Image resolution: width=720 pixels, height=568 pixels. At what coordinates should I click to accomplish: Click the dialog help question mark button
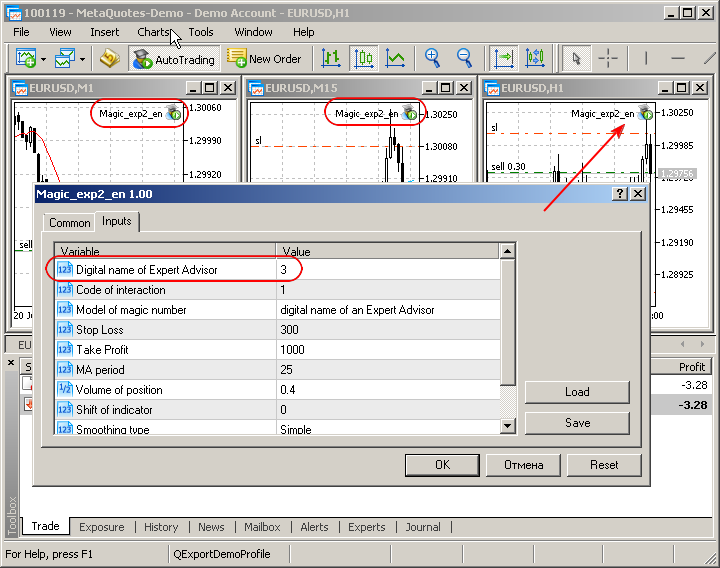tap(619, 194)
